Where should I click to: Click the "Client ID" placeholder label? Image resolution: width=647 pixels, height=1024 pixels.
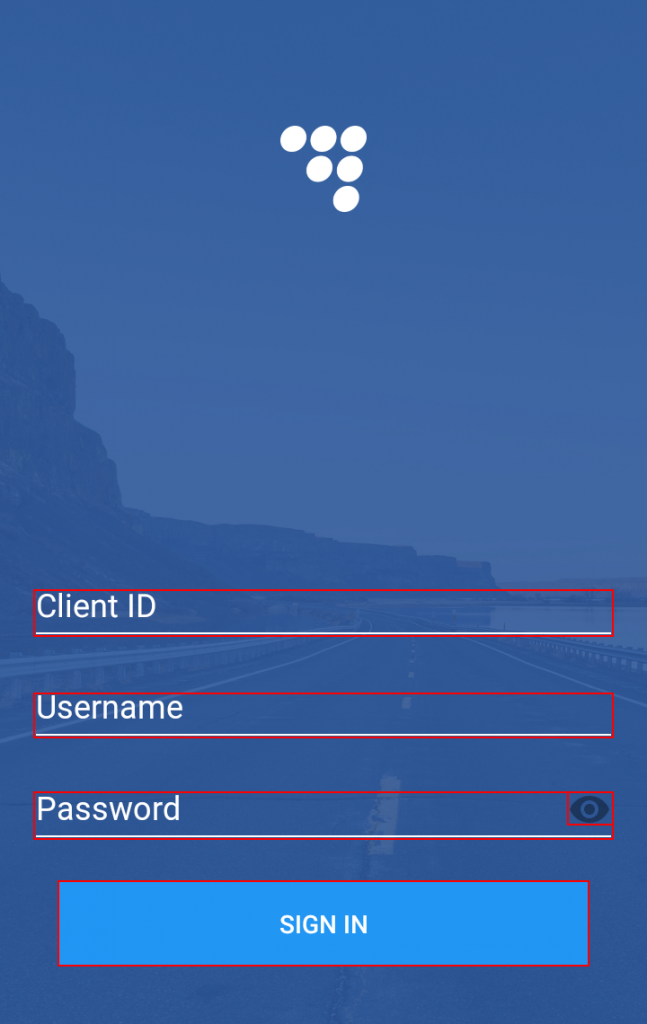coord(96,606)
